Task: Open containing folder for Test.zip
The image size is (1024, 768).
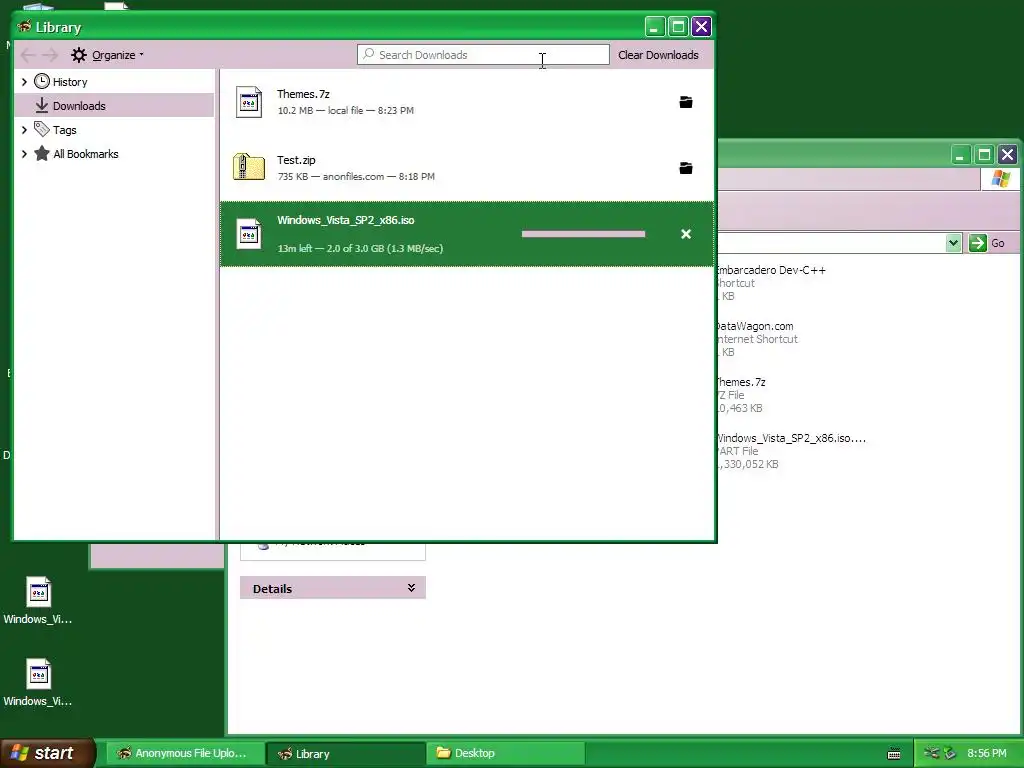Action: (686, 168)
